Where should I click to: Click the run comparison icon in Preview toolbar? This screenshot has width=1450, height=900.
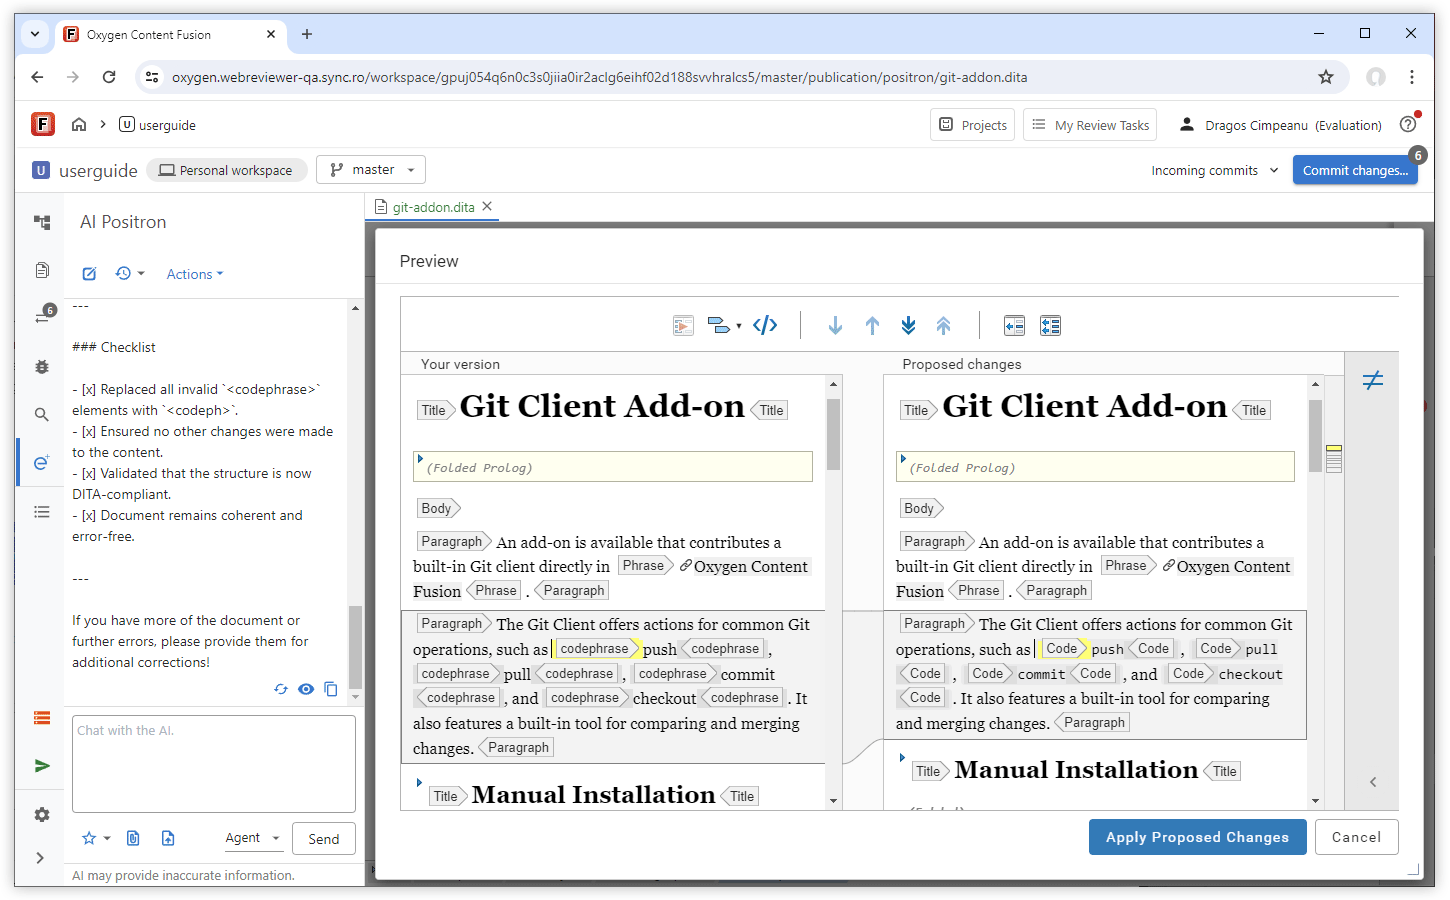[683, 325]
